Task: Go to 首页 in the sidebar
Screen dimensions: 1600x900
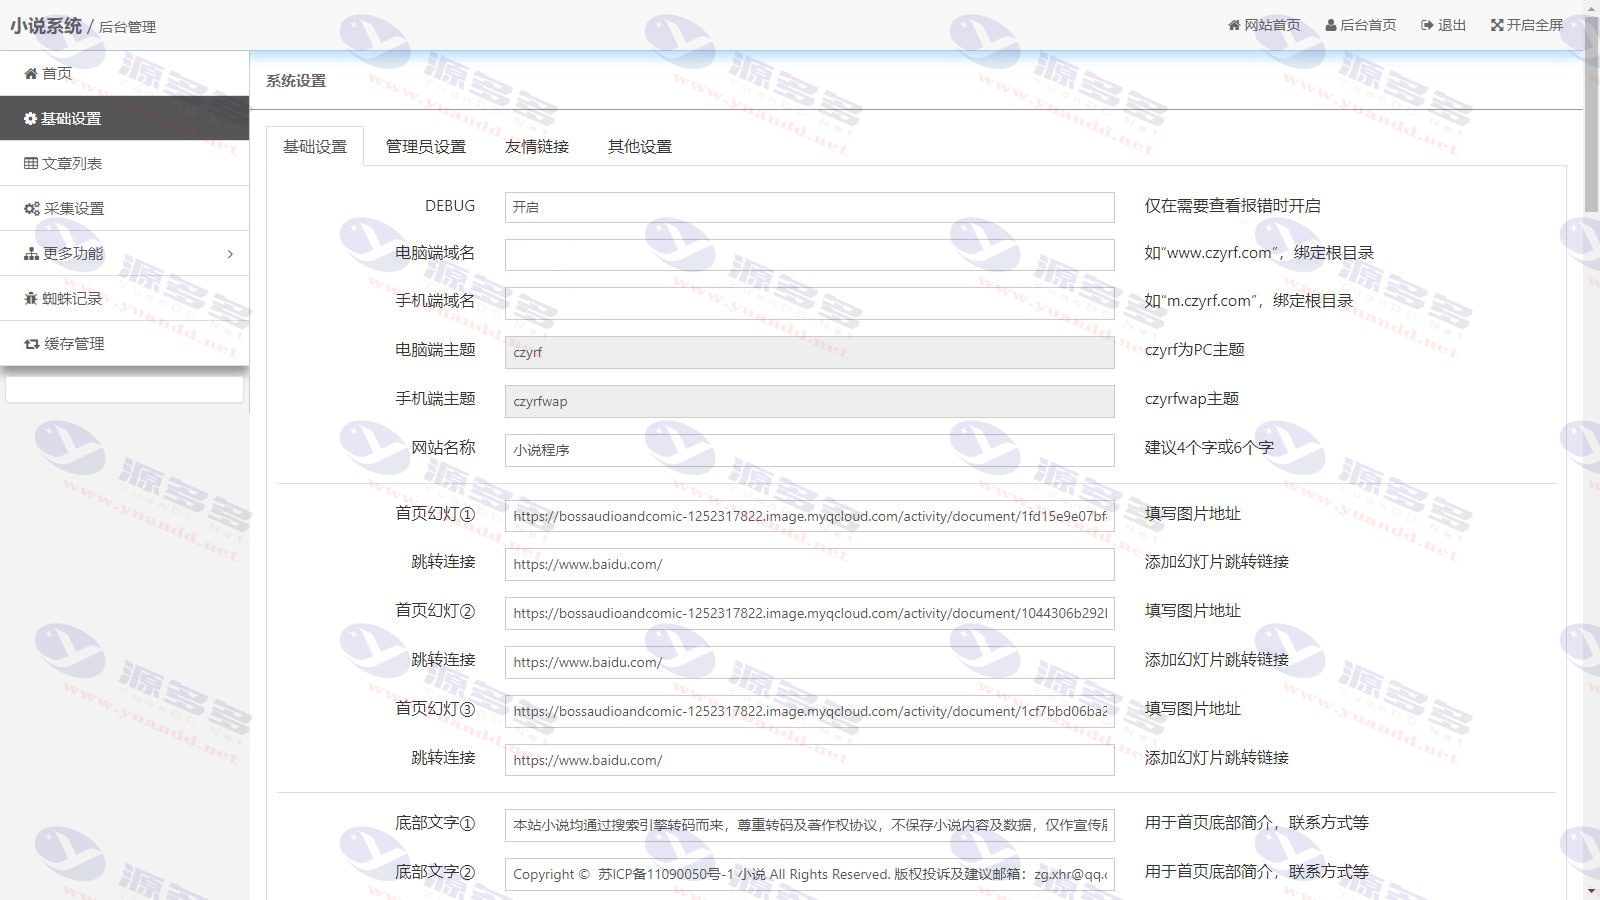Action: [x=124, y=73]
